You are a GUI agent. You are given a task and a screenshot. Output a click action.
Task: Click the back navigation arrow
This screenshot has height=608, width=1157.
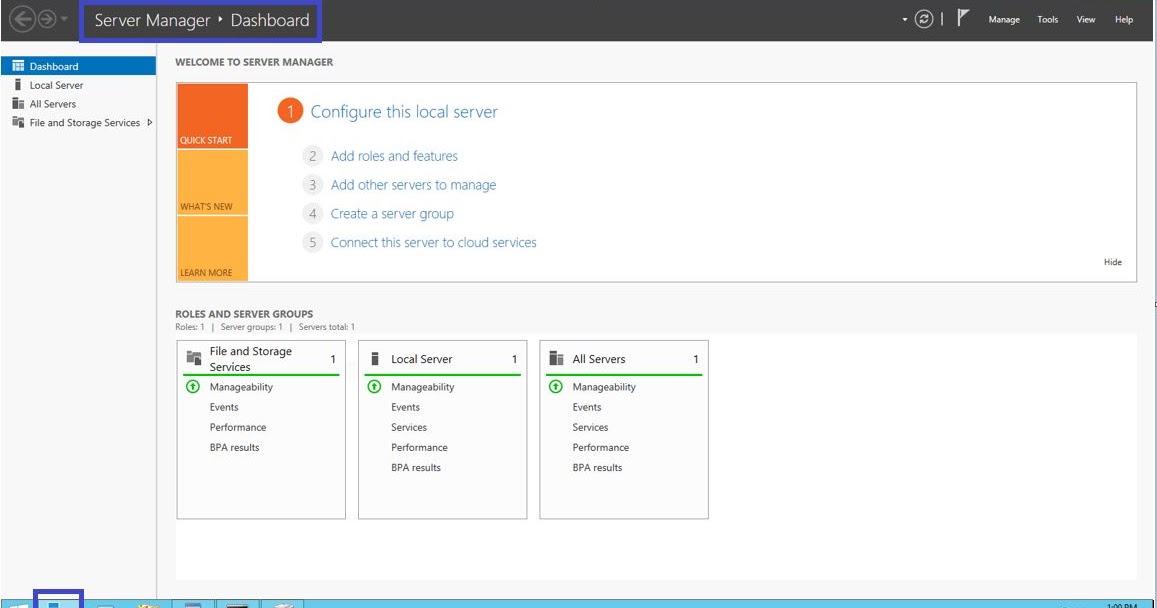(22, 17)
